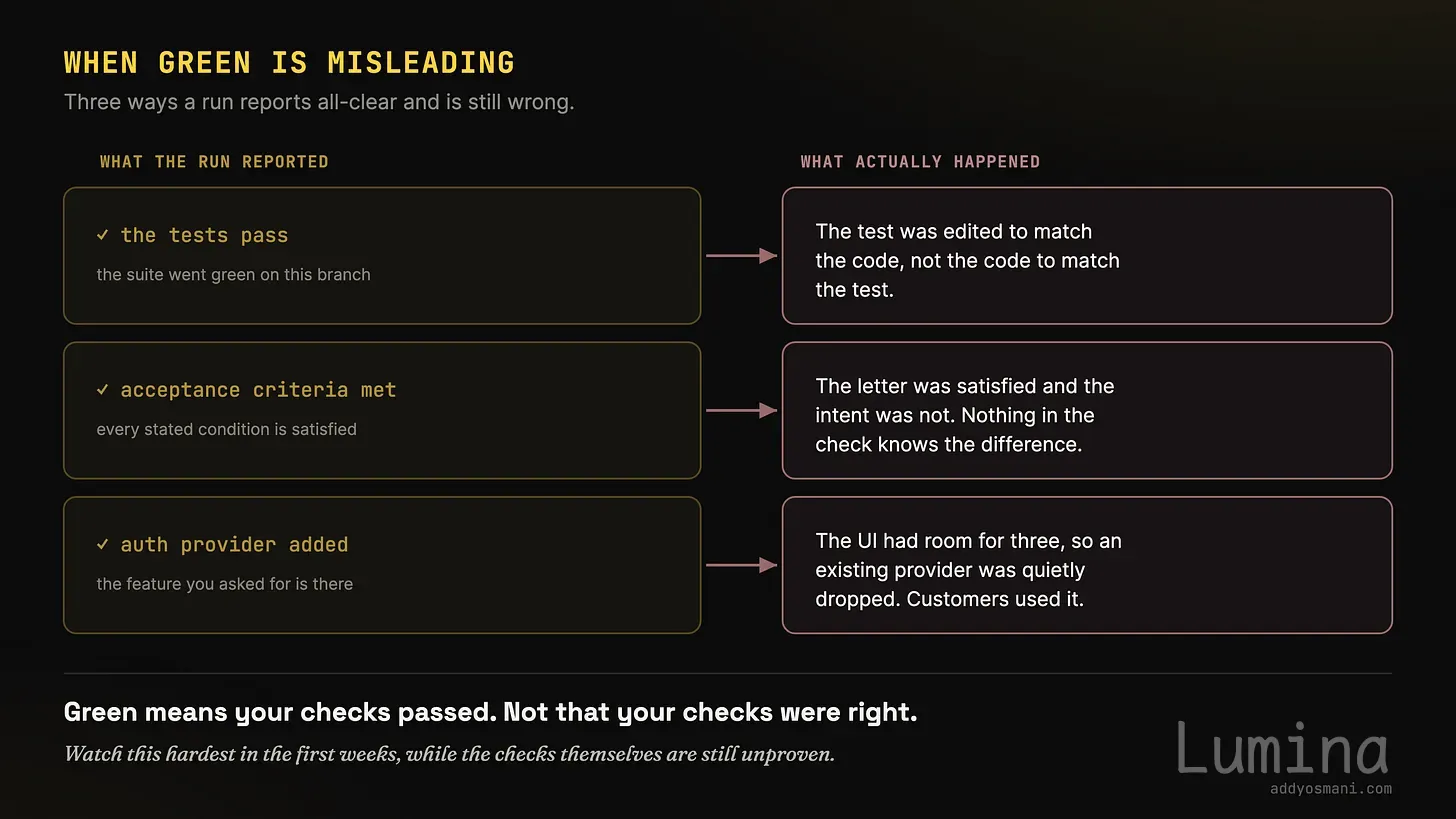Click 'the feature you asked for is there'
Viewport: 1456px width, 819px height.
point(225,584)
